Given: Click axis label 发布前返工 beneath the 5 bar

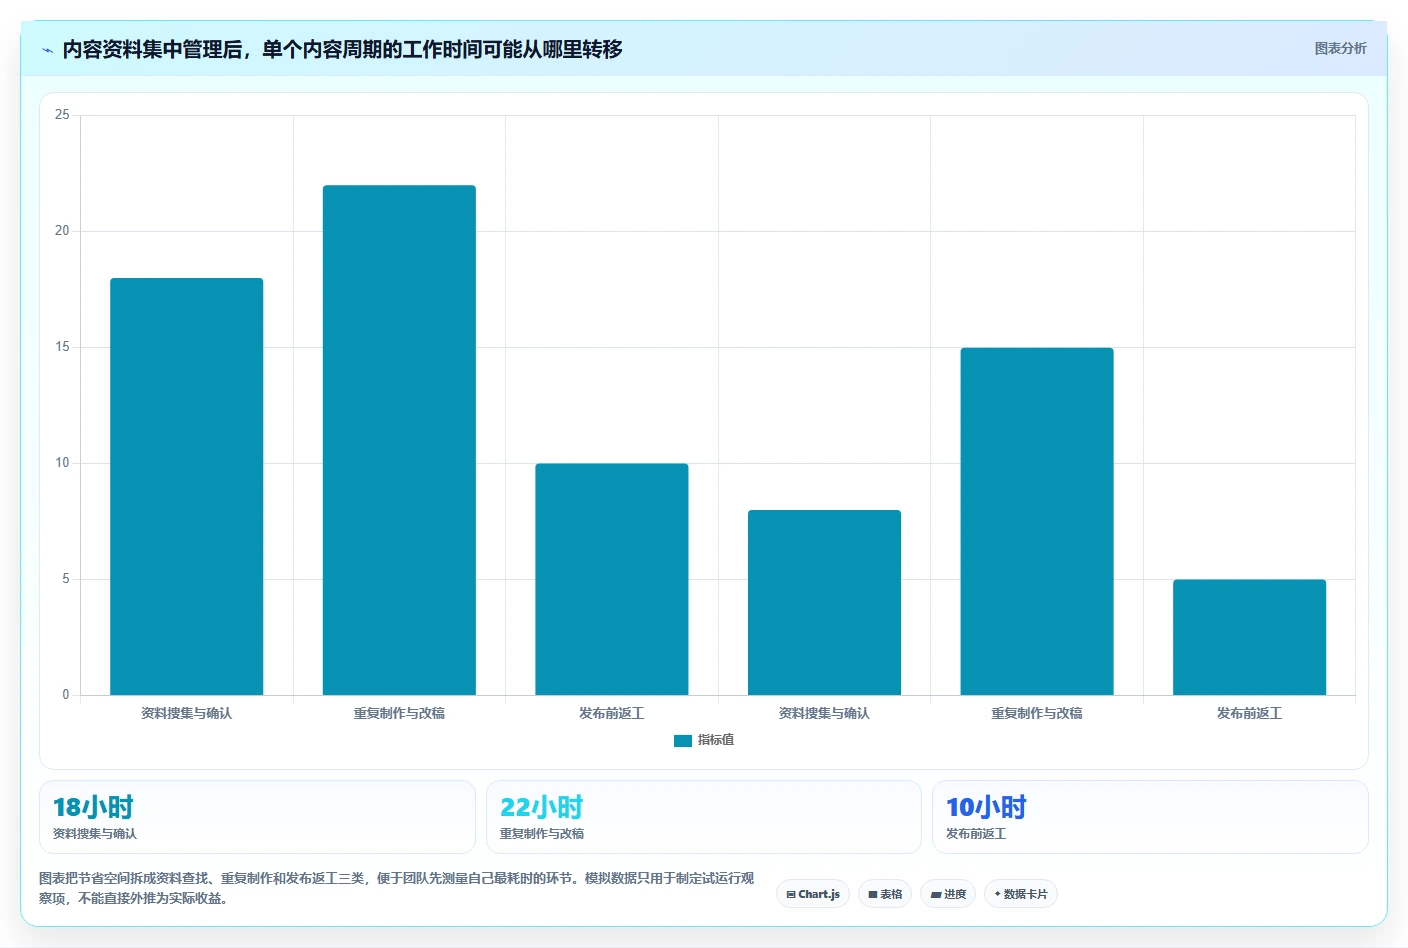Looking at the screenshot, I should 1250,713.
